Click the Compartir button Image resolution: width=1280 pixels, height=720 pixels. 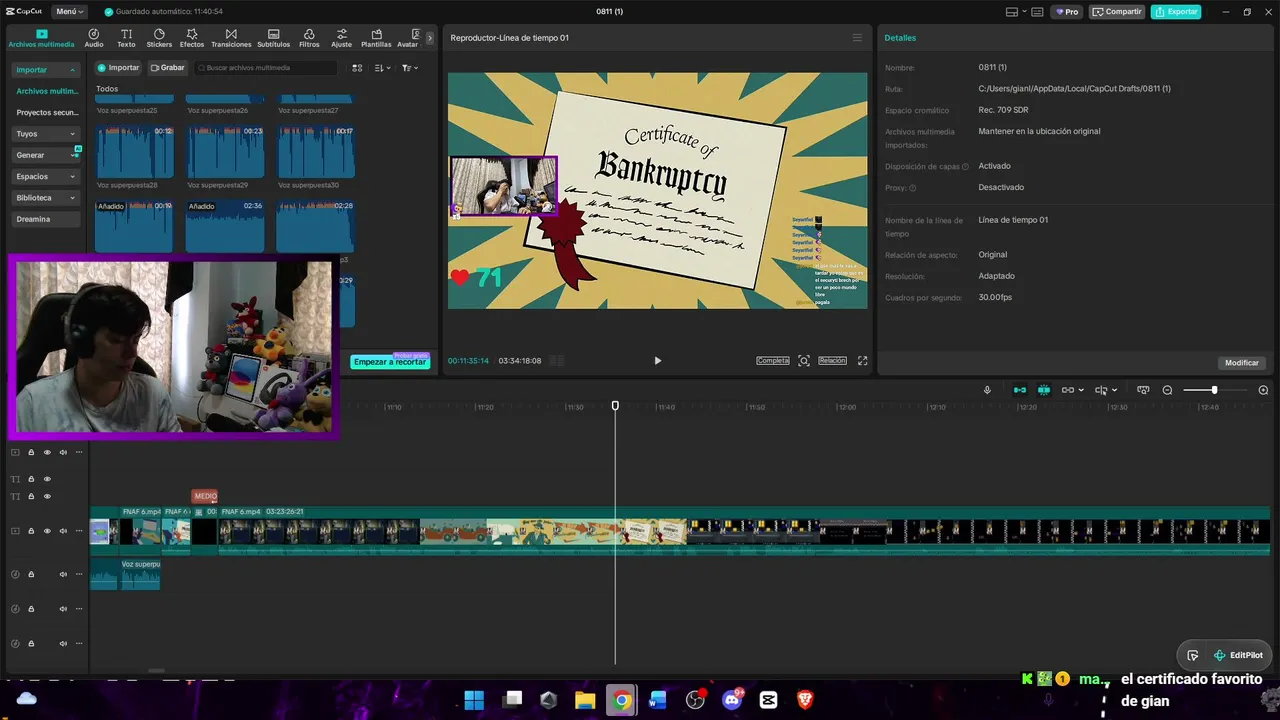[1117, 12]
